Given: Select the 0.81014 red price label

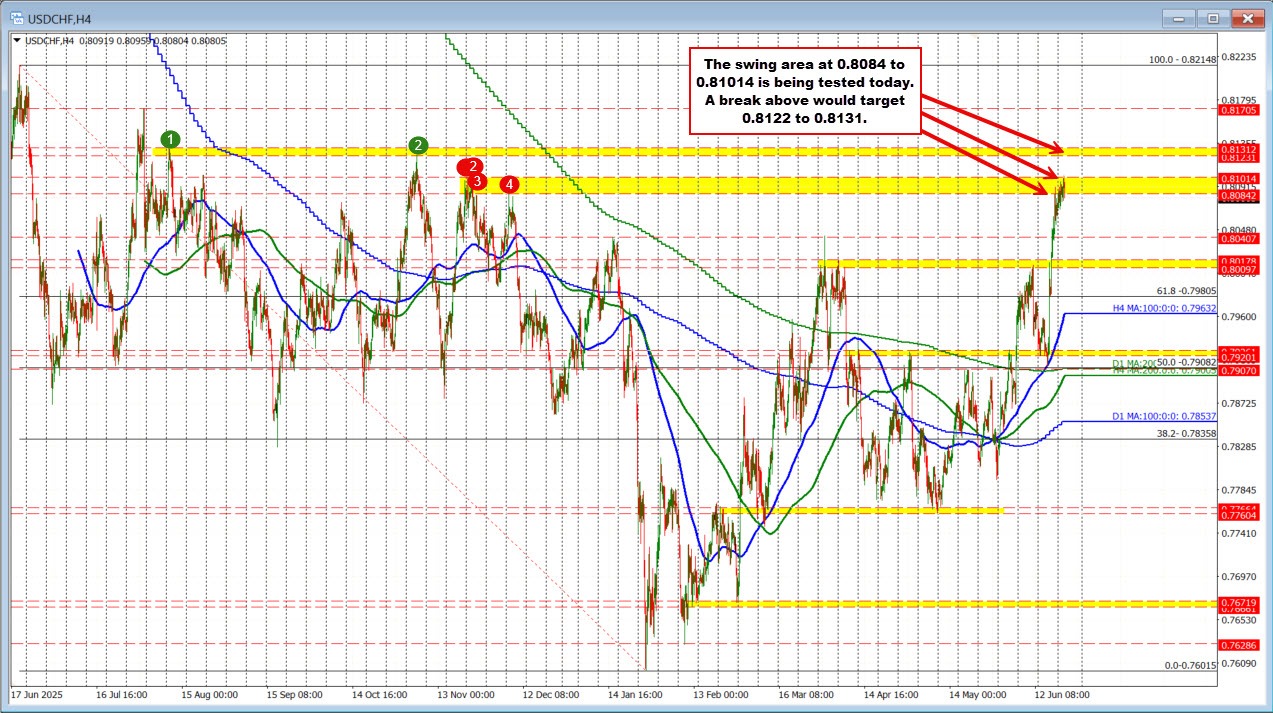Looking at the screenshot, I should (1237, 178).
